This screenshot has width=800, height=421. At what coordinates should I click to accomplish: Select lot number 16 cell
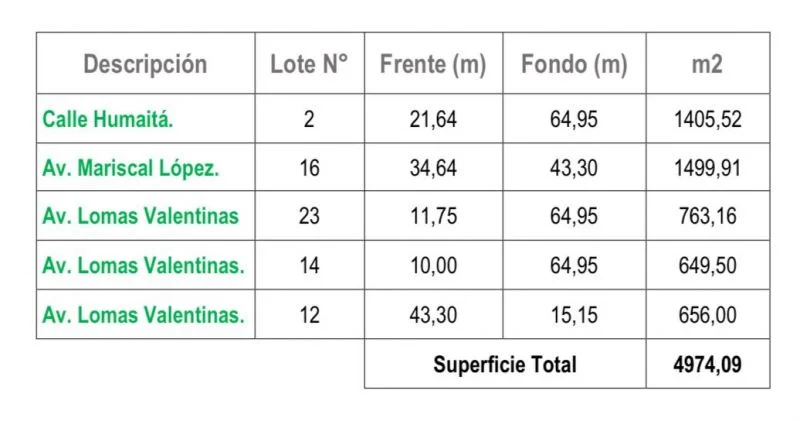pos(309,168)
